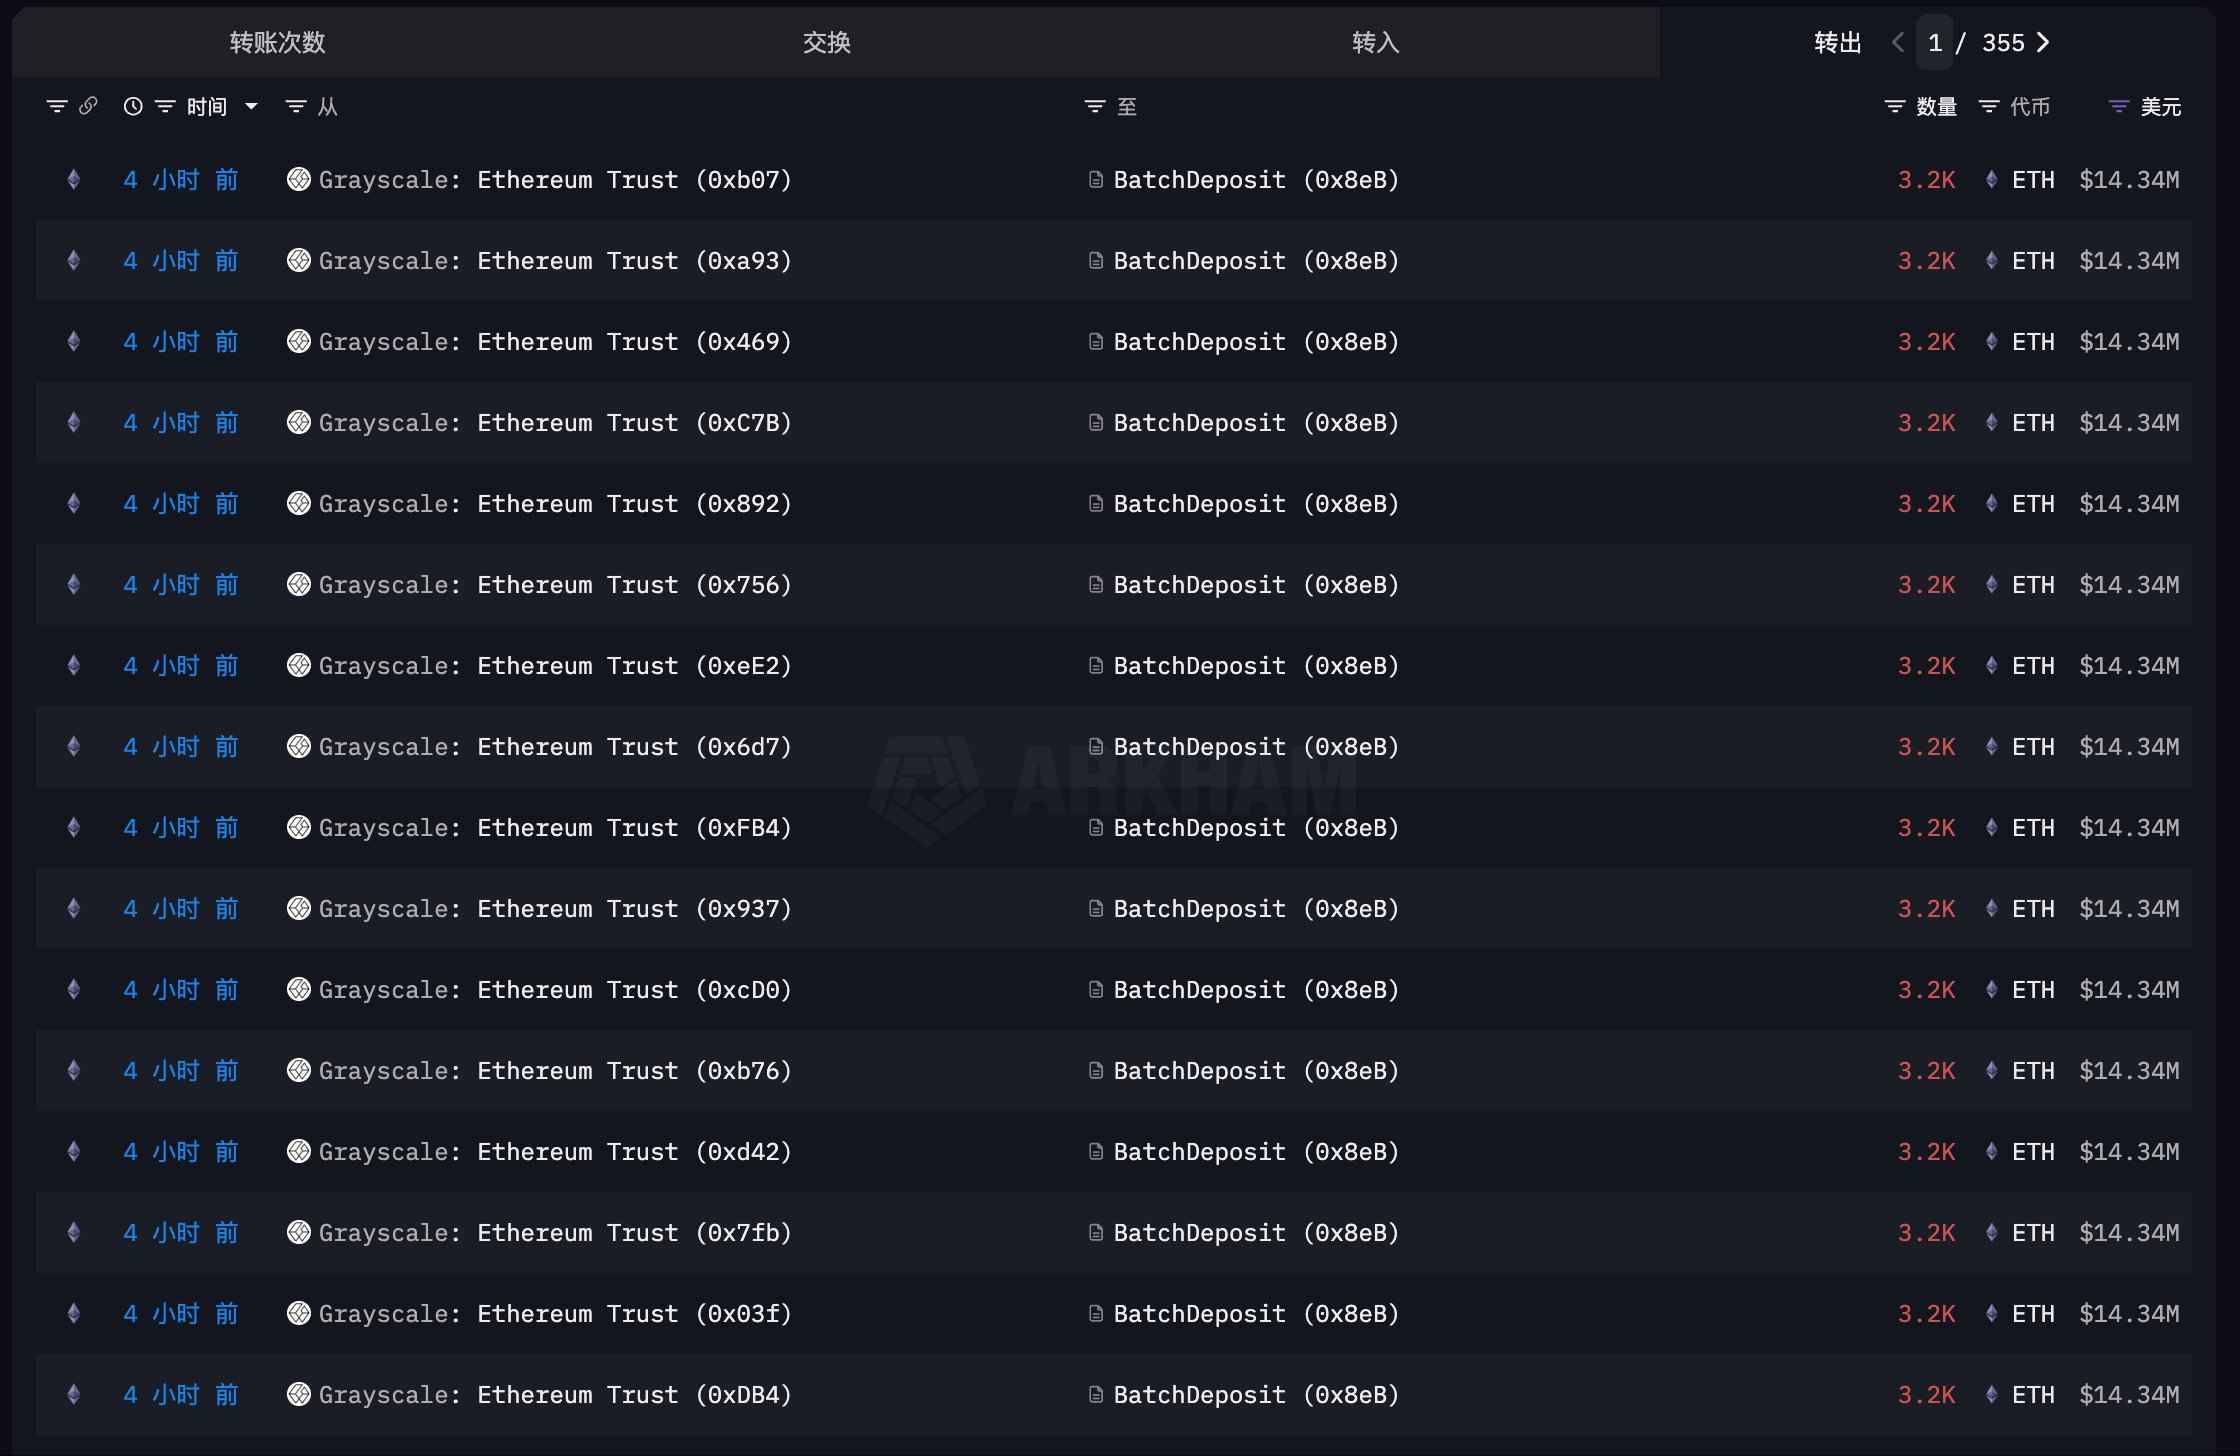Open the filter for the 至 column
Image resolution: width=2240 pixels, height=1456 pixels.
pos(1095,107)
